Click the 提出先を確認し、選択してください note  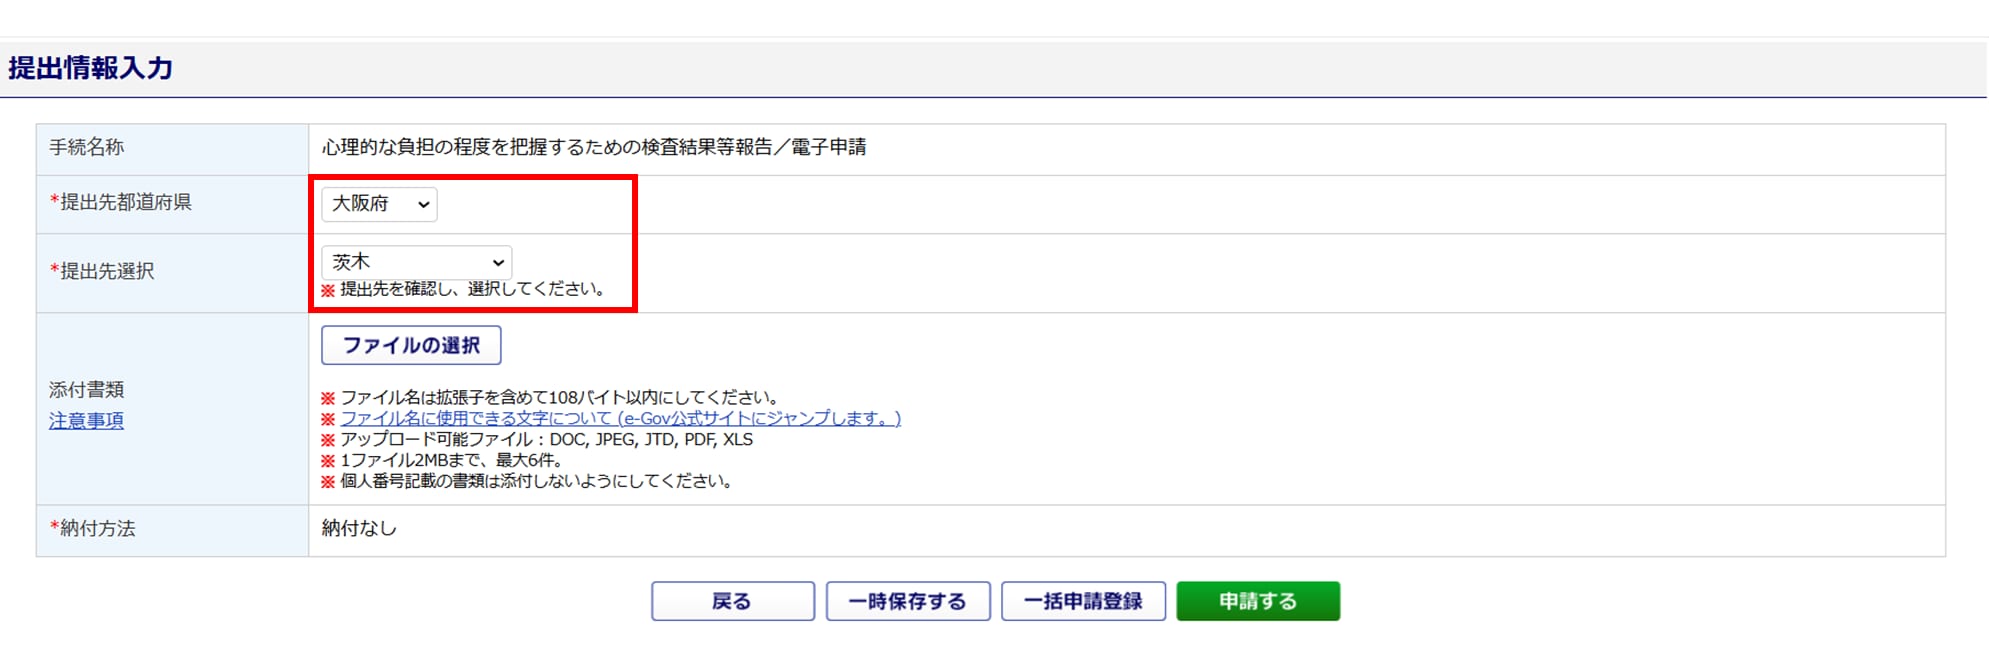point(471,289)
